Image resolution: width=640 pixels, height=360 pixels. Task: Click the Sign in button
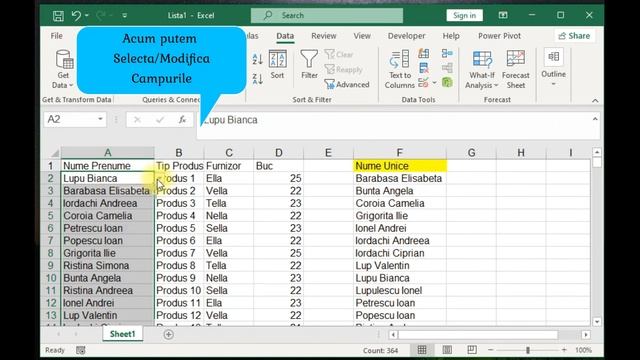tap(464, 16)
